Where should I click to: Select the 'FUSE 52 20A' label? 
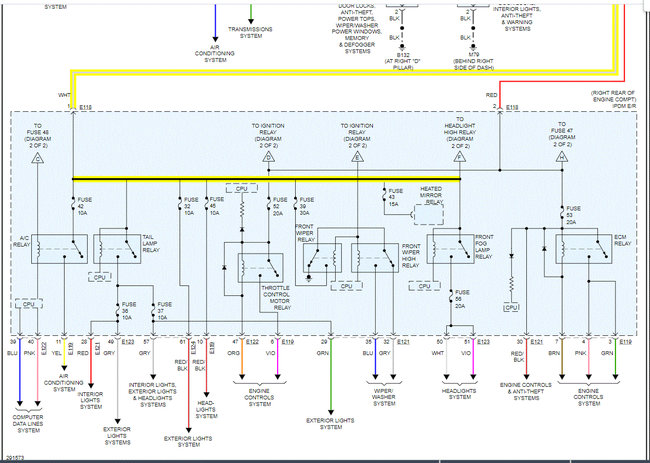click(x=280, y=206)
